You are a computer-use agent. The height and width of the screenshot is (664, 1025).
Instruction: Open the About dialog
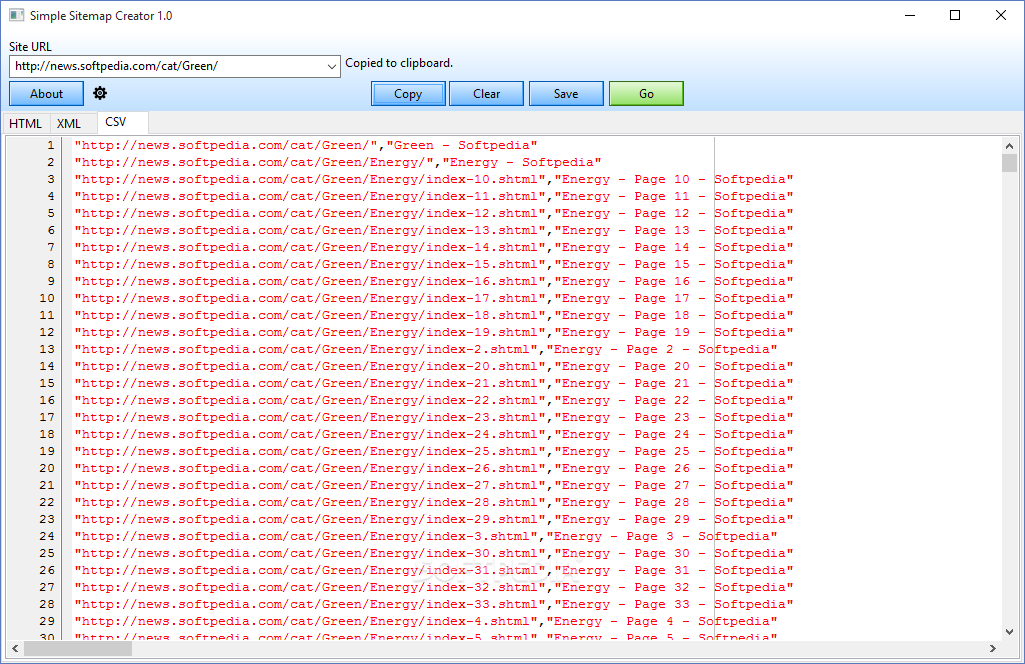pyautogui.click(x=46, y=93)
